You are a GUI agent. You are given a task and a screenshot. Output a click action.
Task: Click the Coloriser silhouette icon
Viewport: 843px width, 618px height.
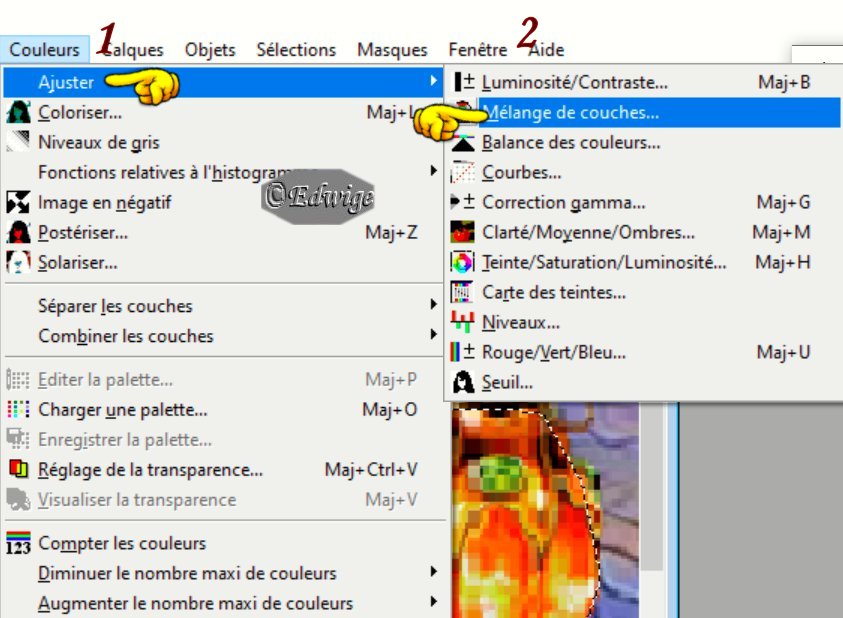(18, 112)
